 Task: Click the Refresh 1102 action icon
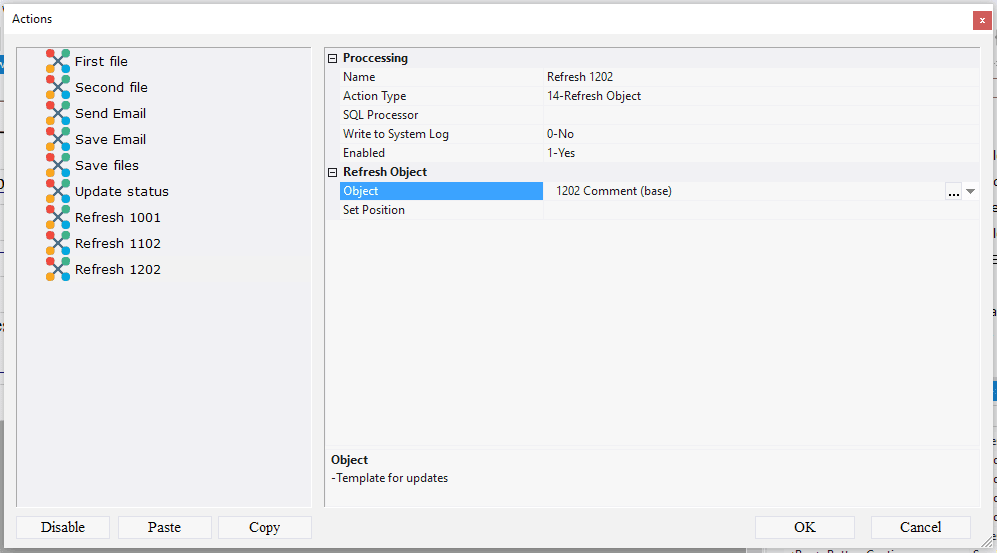[x=58, y=243]
